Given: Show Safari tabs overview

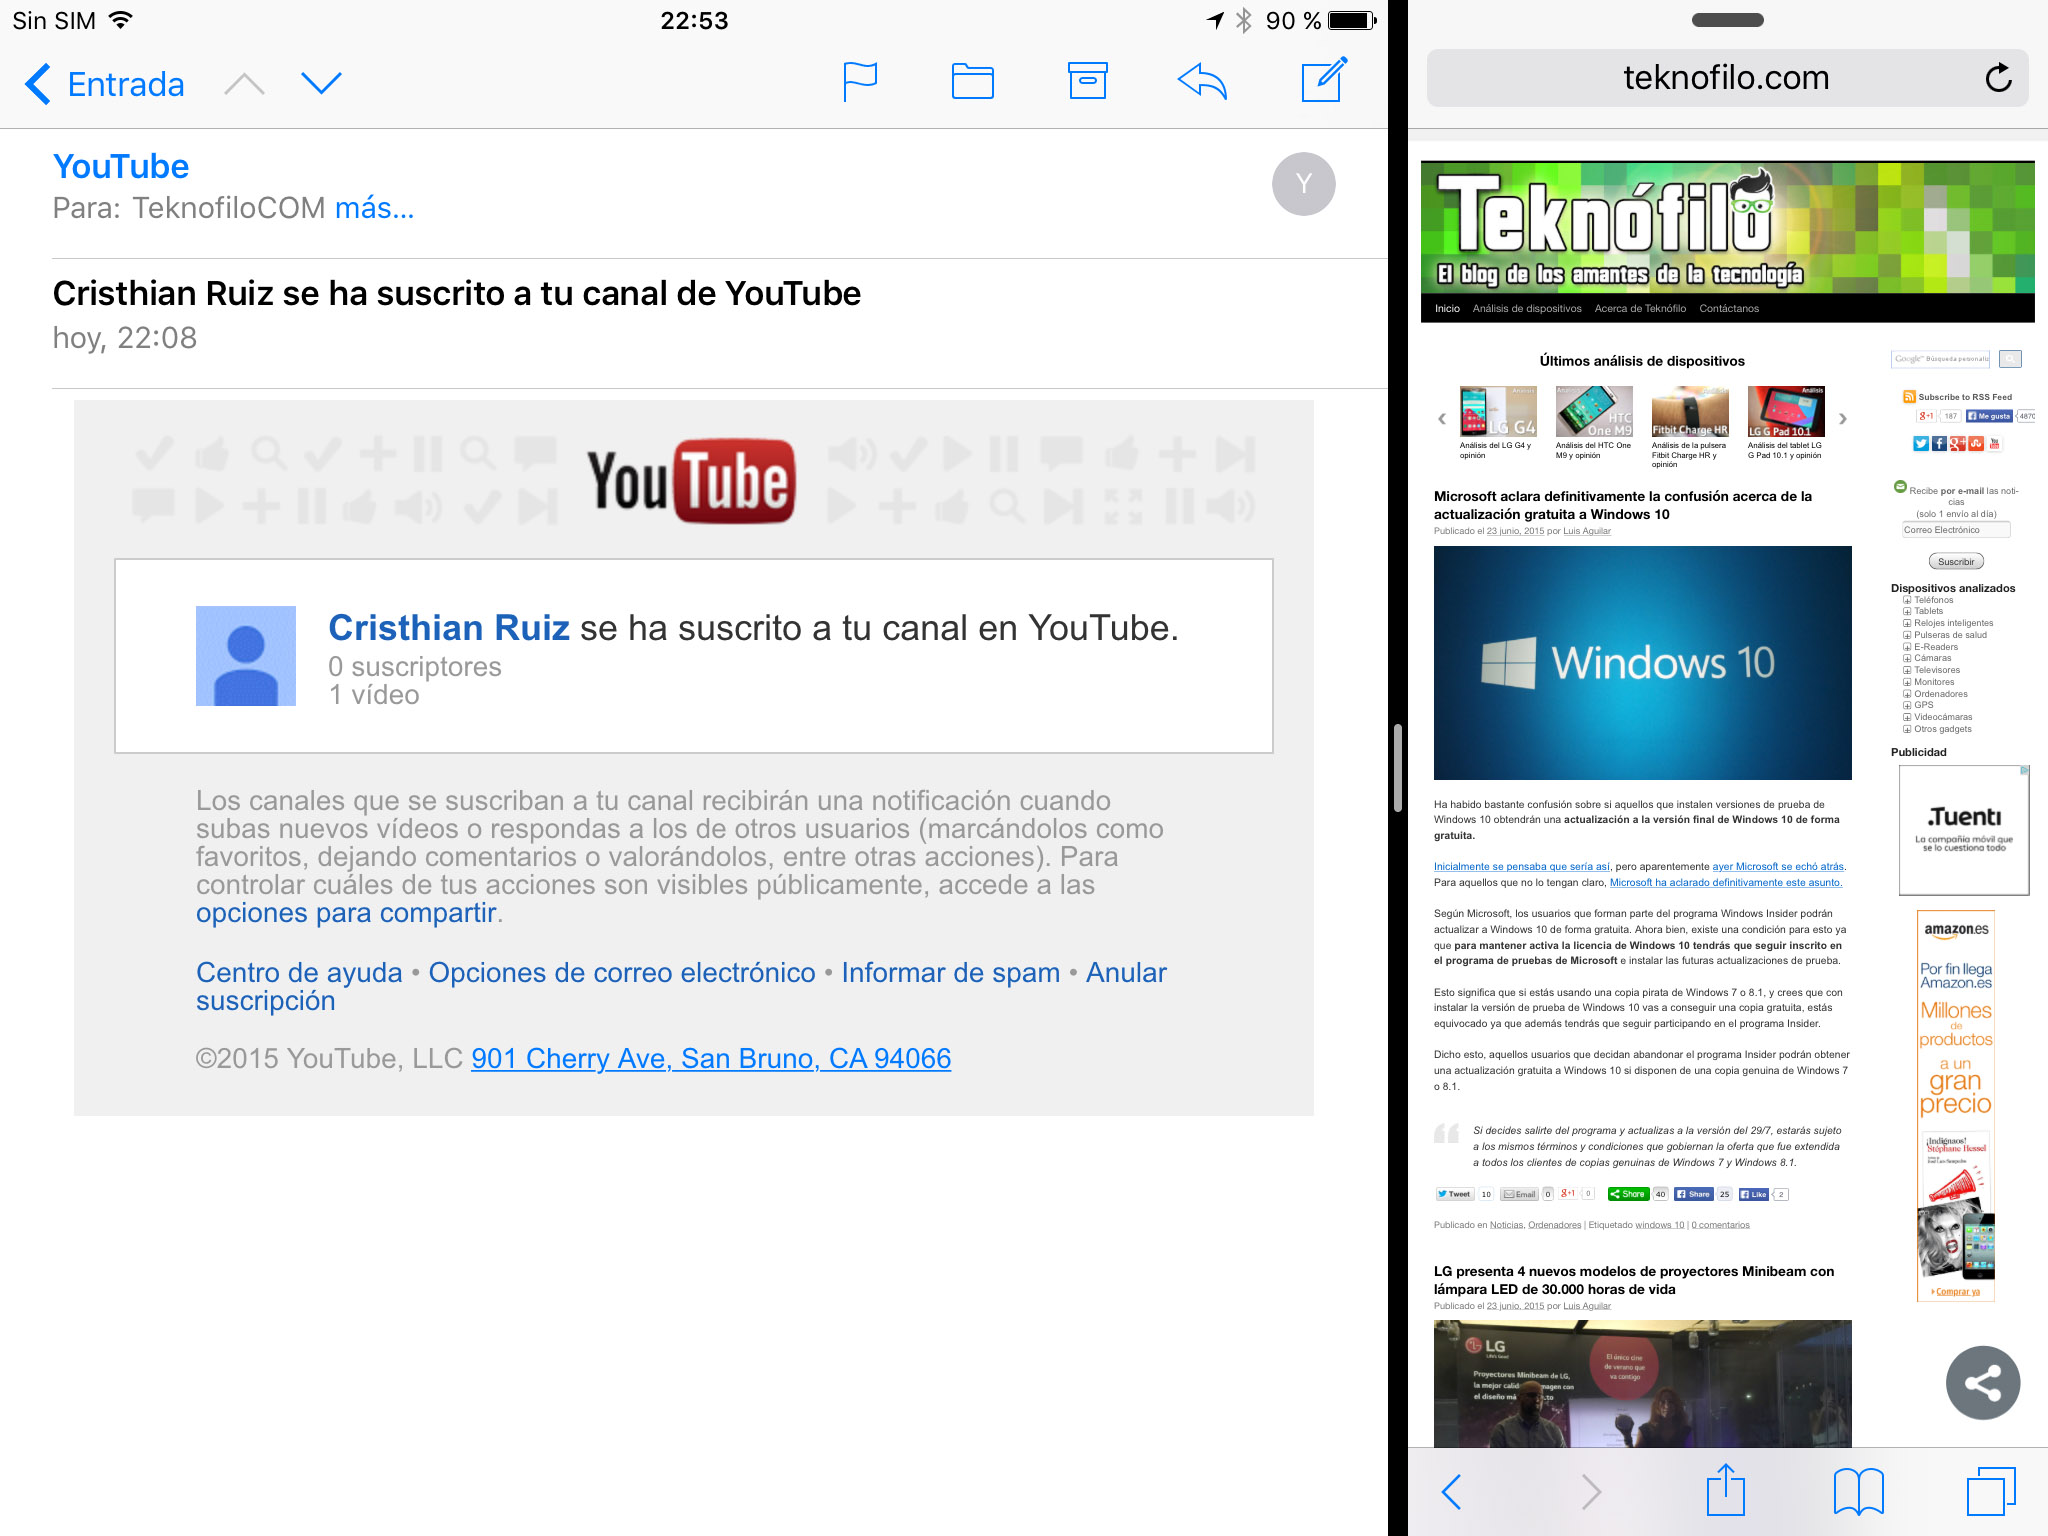Looking at the screenshot, I should coord(1990,1492).
